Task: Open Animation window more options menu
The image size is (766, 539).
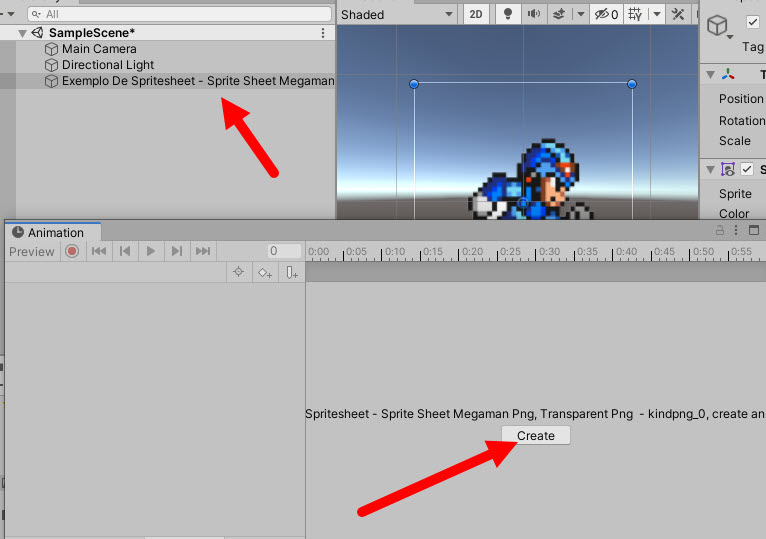Action: point(736,230)
